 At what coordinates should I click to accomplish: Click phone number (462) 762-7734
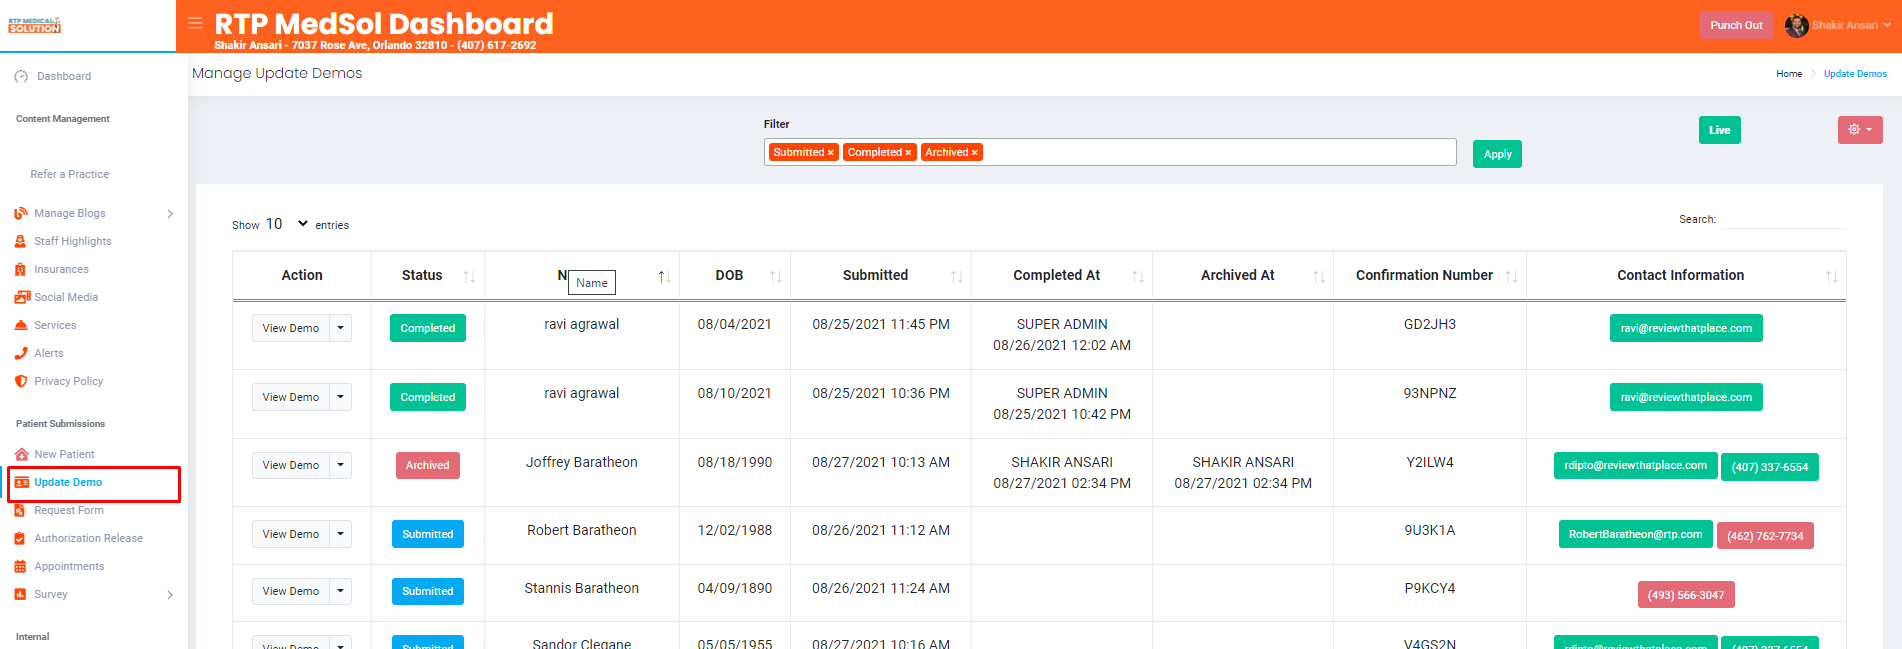tap(1765, 536)
